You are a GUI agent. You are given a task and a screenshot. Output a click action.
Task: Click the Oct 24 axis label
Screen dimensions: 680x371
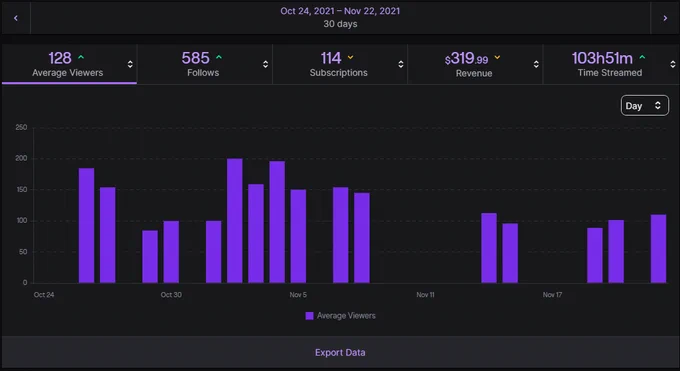click(x=44, y=295)
